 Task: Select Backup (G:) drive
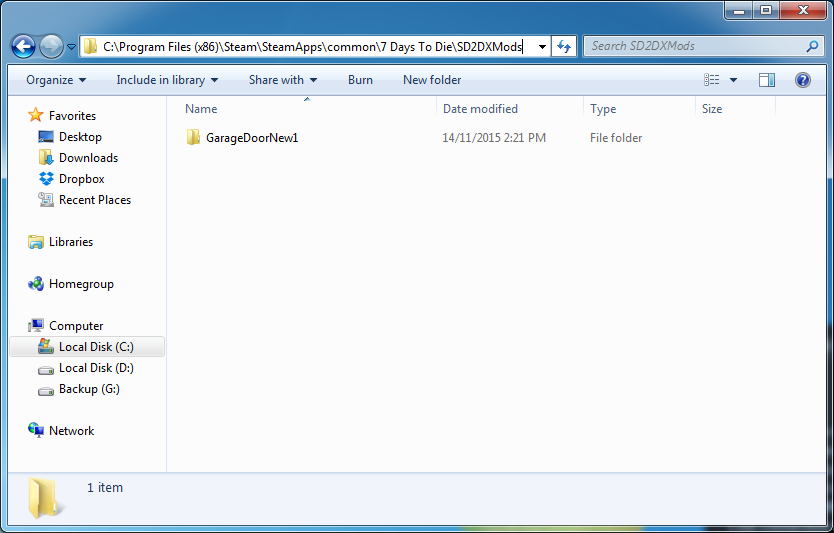tap(89, 389)
